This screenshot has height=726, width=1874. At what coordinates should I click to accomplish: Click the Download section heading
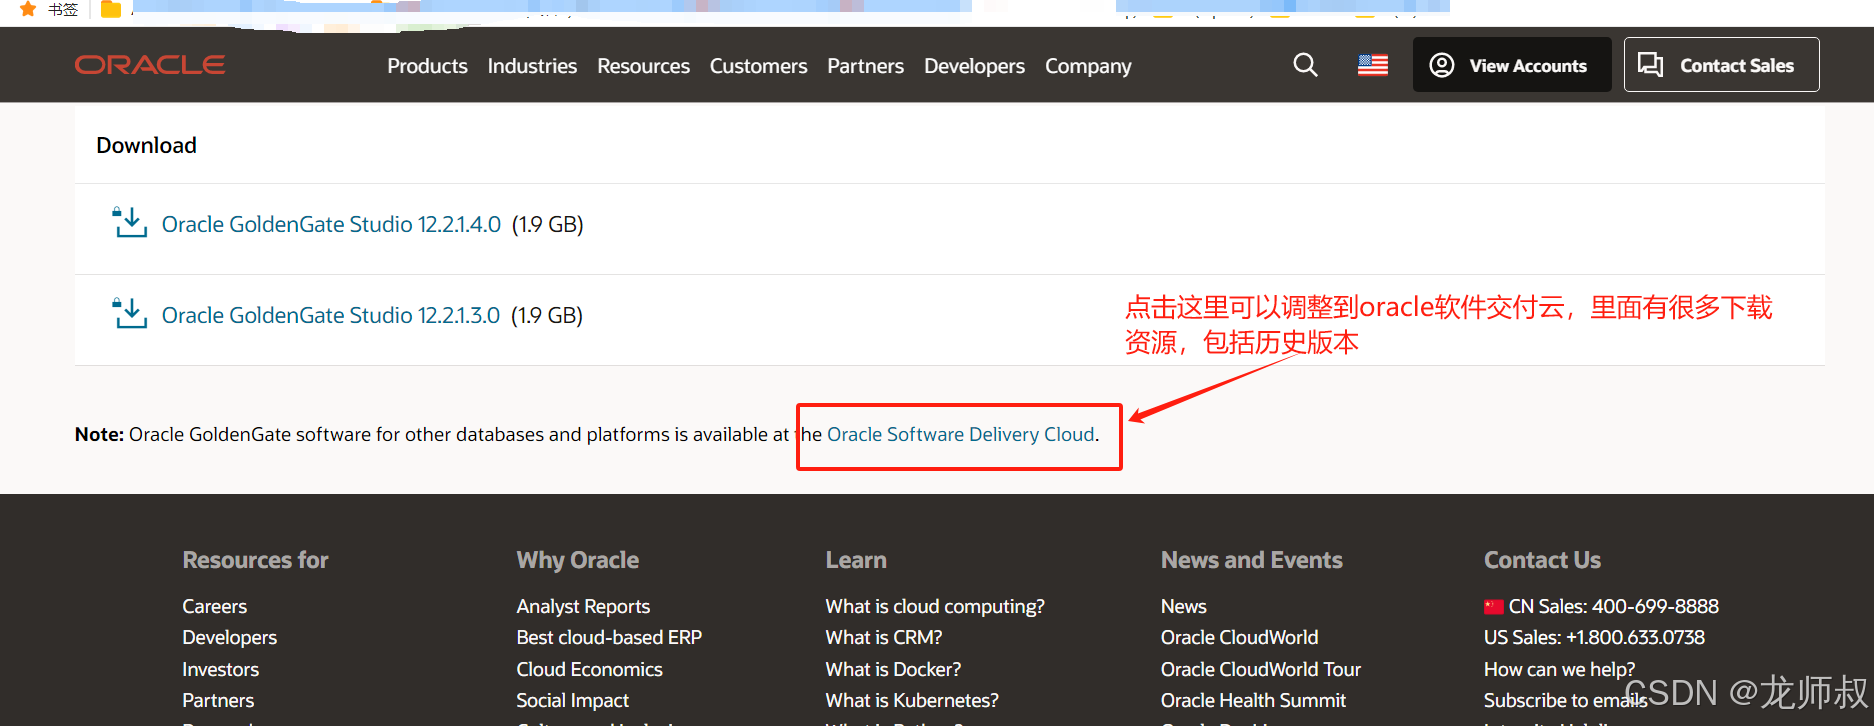pos(146,145)
